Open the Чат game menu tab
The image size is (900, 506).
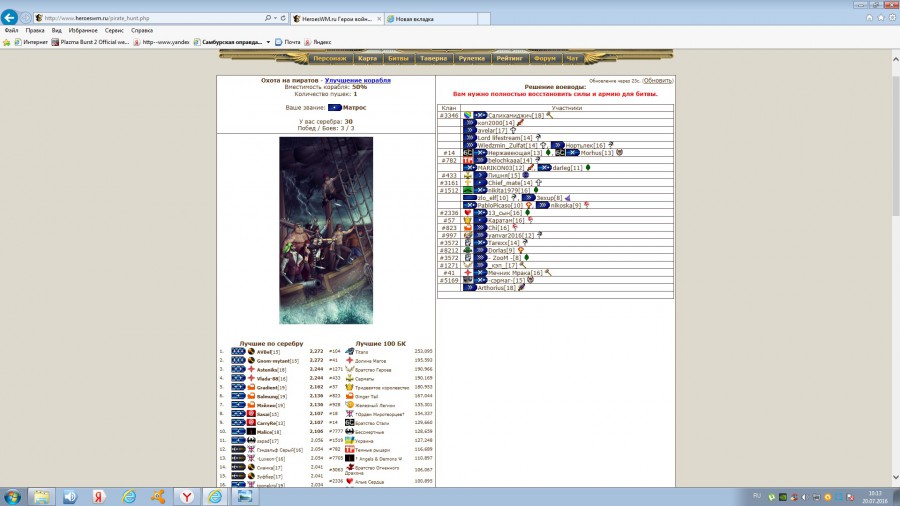point(572,59)
